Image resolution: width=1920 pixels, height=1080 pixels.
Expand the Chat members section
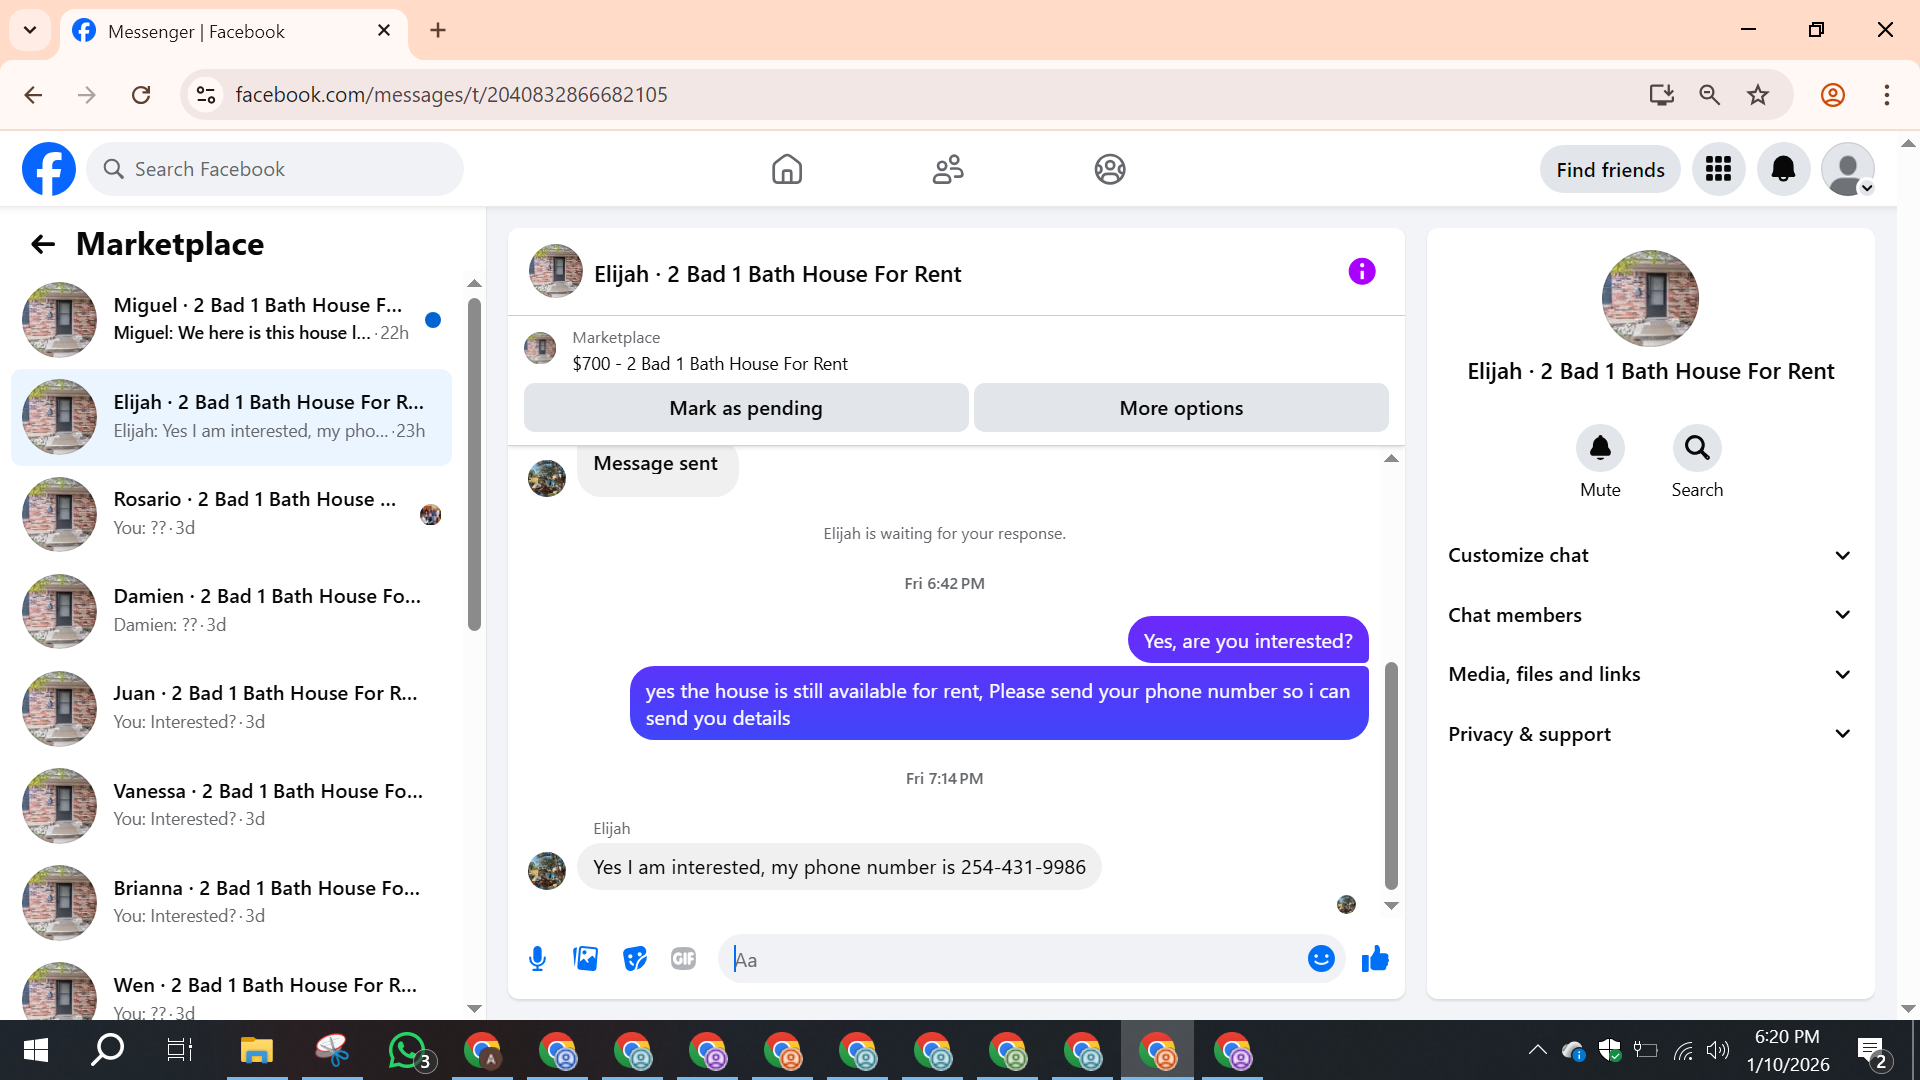[1650, 615]
